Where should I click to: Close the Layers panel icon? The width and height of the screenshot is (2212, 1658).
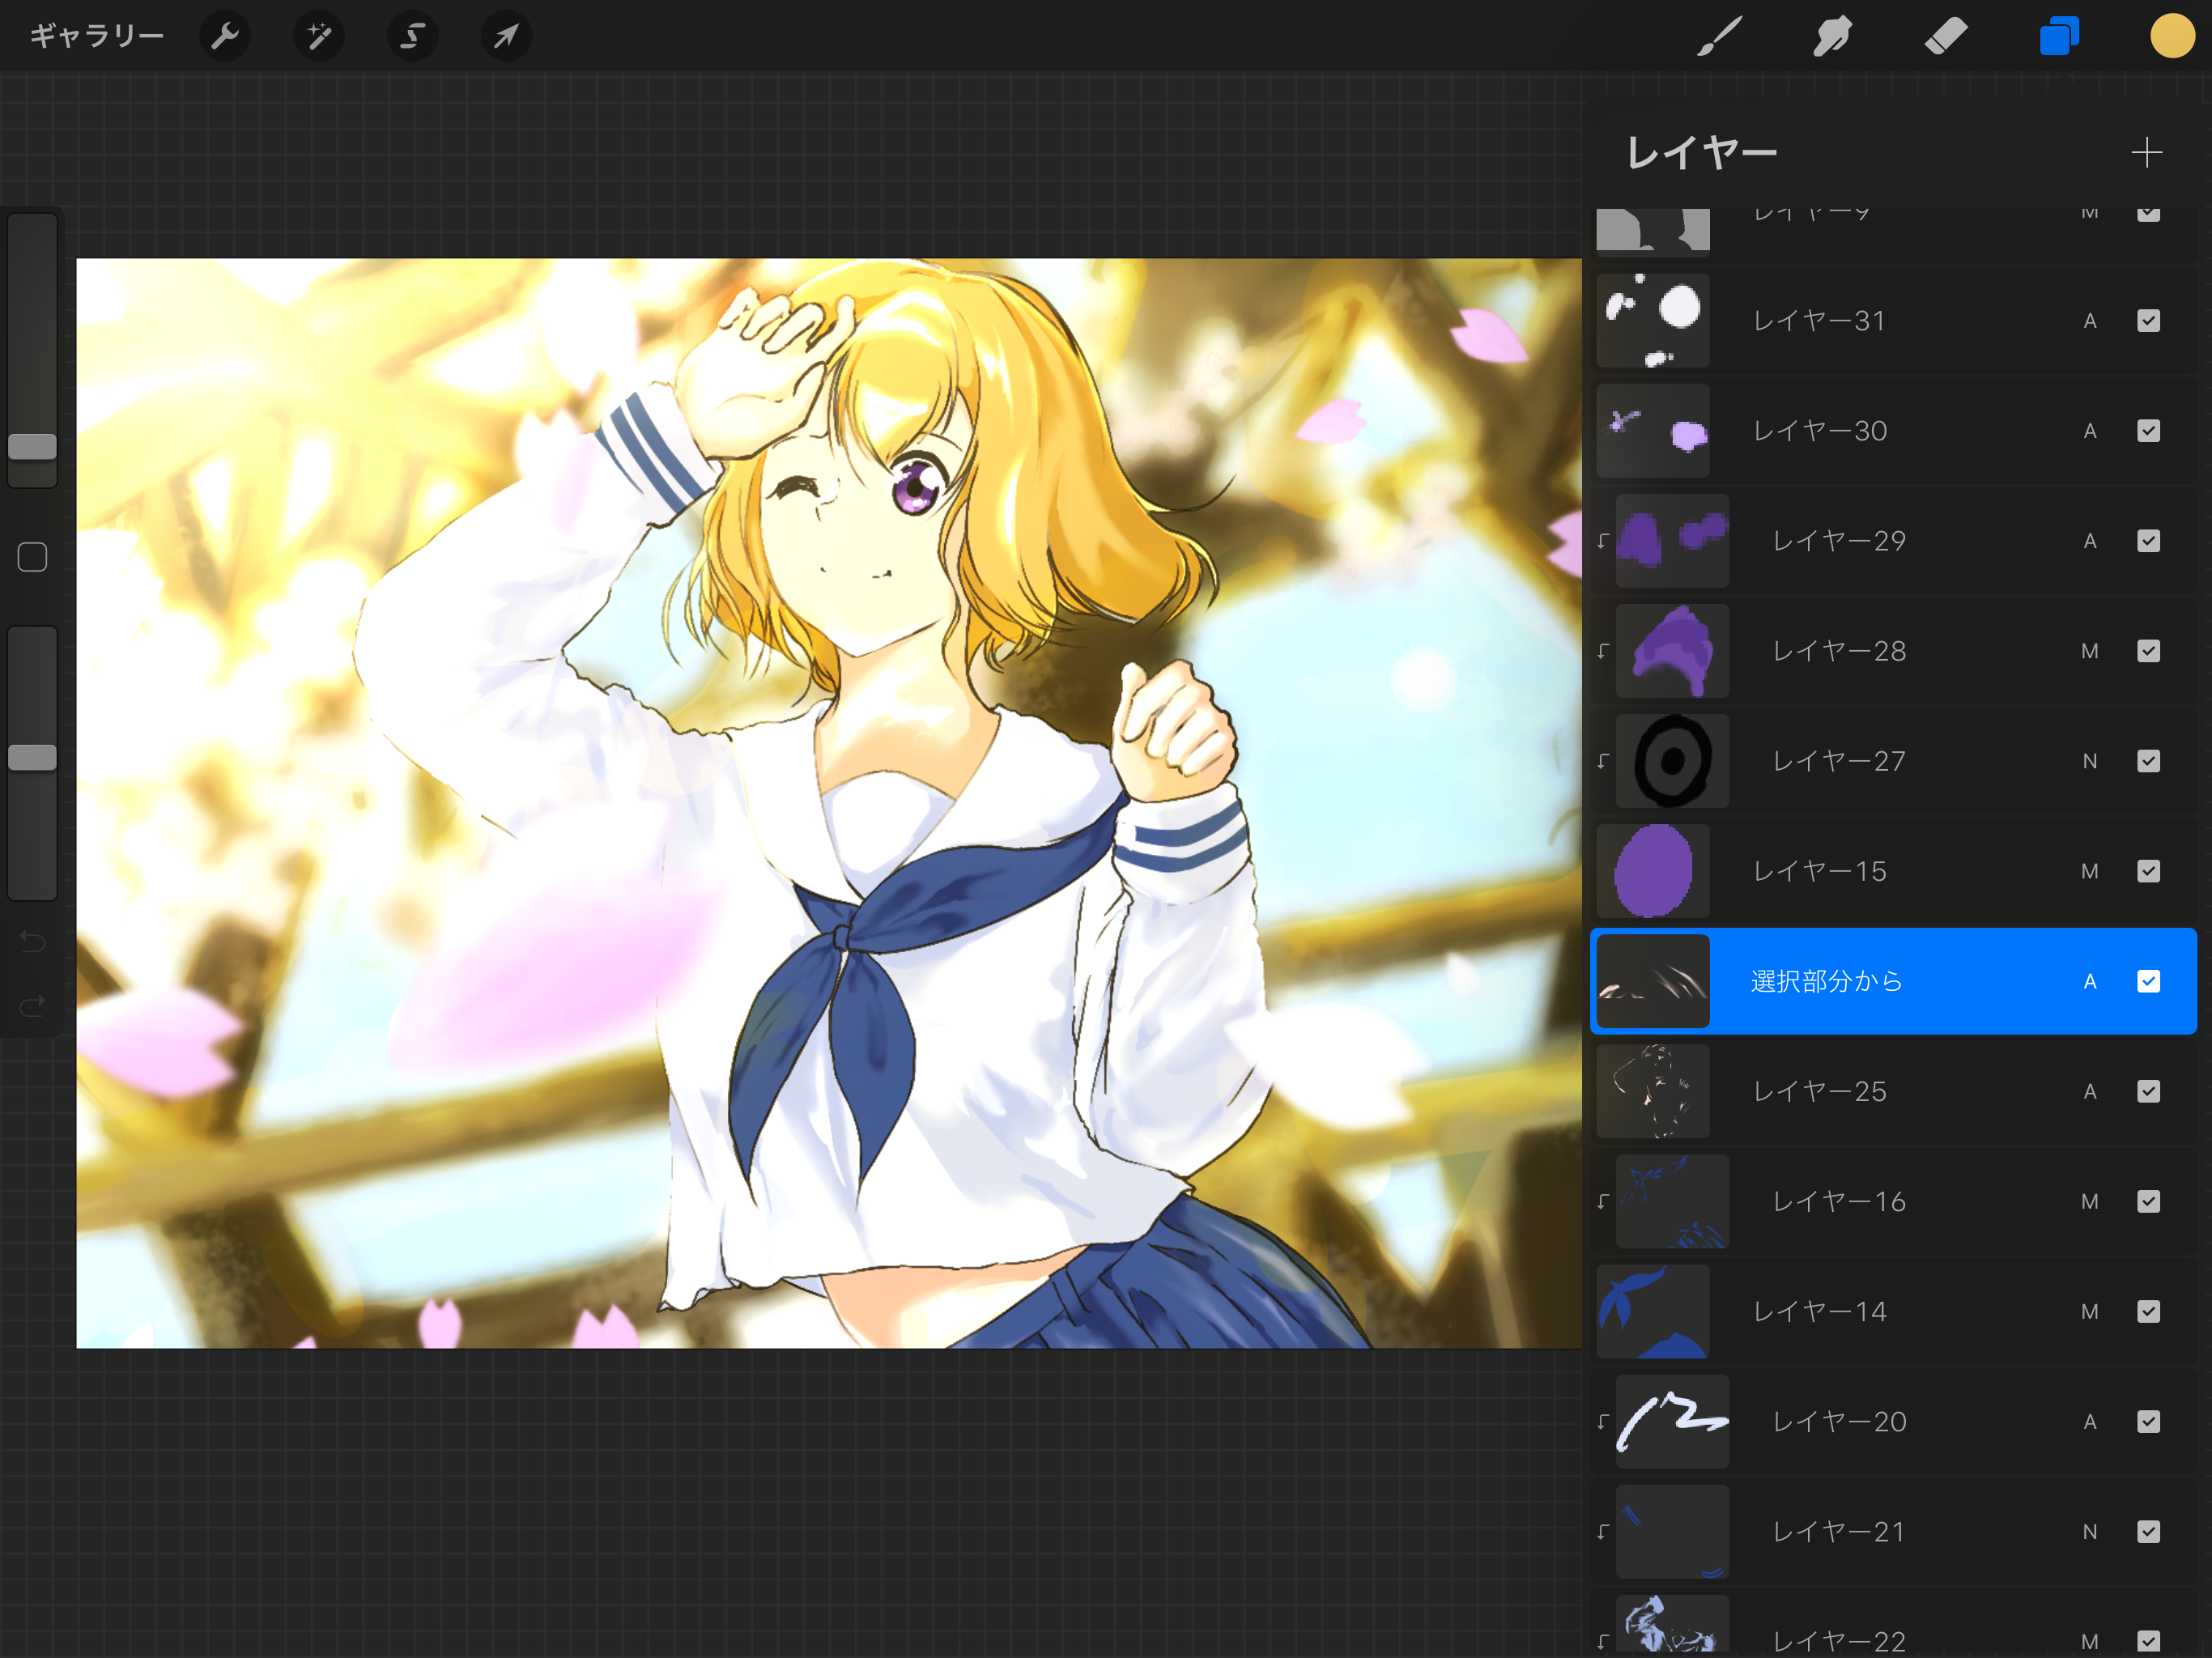coord(2059,37)
